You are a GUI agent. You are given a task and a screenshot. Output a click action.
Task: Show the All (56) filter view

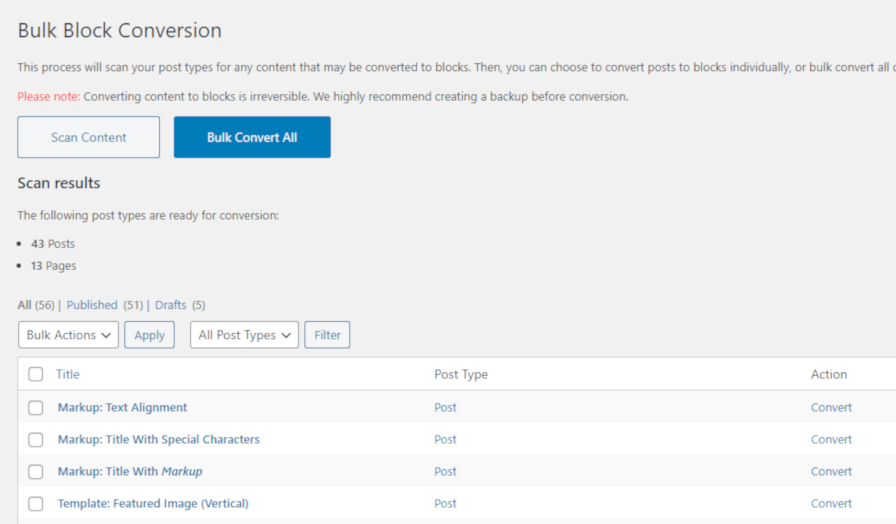point(25,305)
